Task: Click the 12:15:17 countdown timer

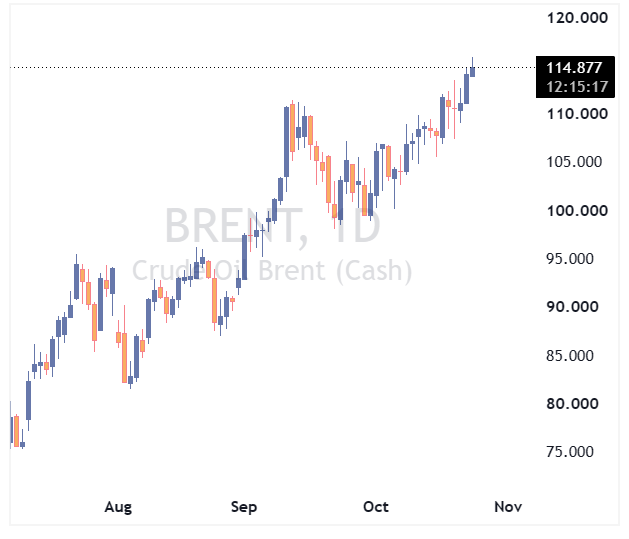Action: pyautogui.click(x=577, y=87)
